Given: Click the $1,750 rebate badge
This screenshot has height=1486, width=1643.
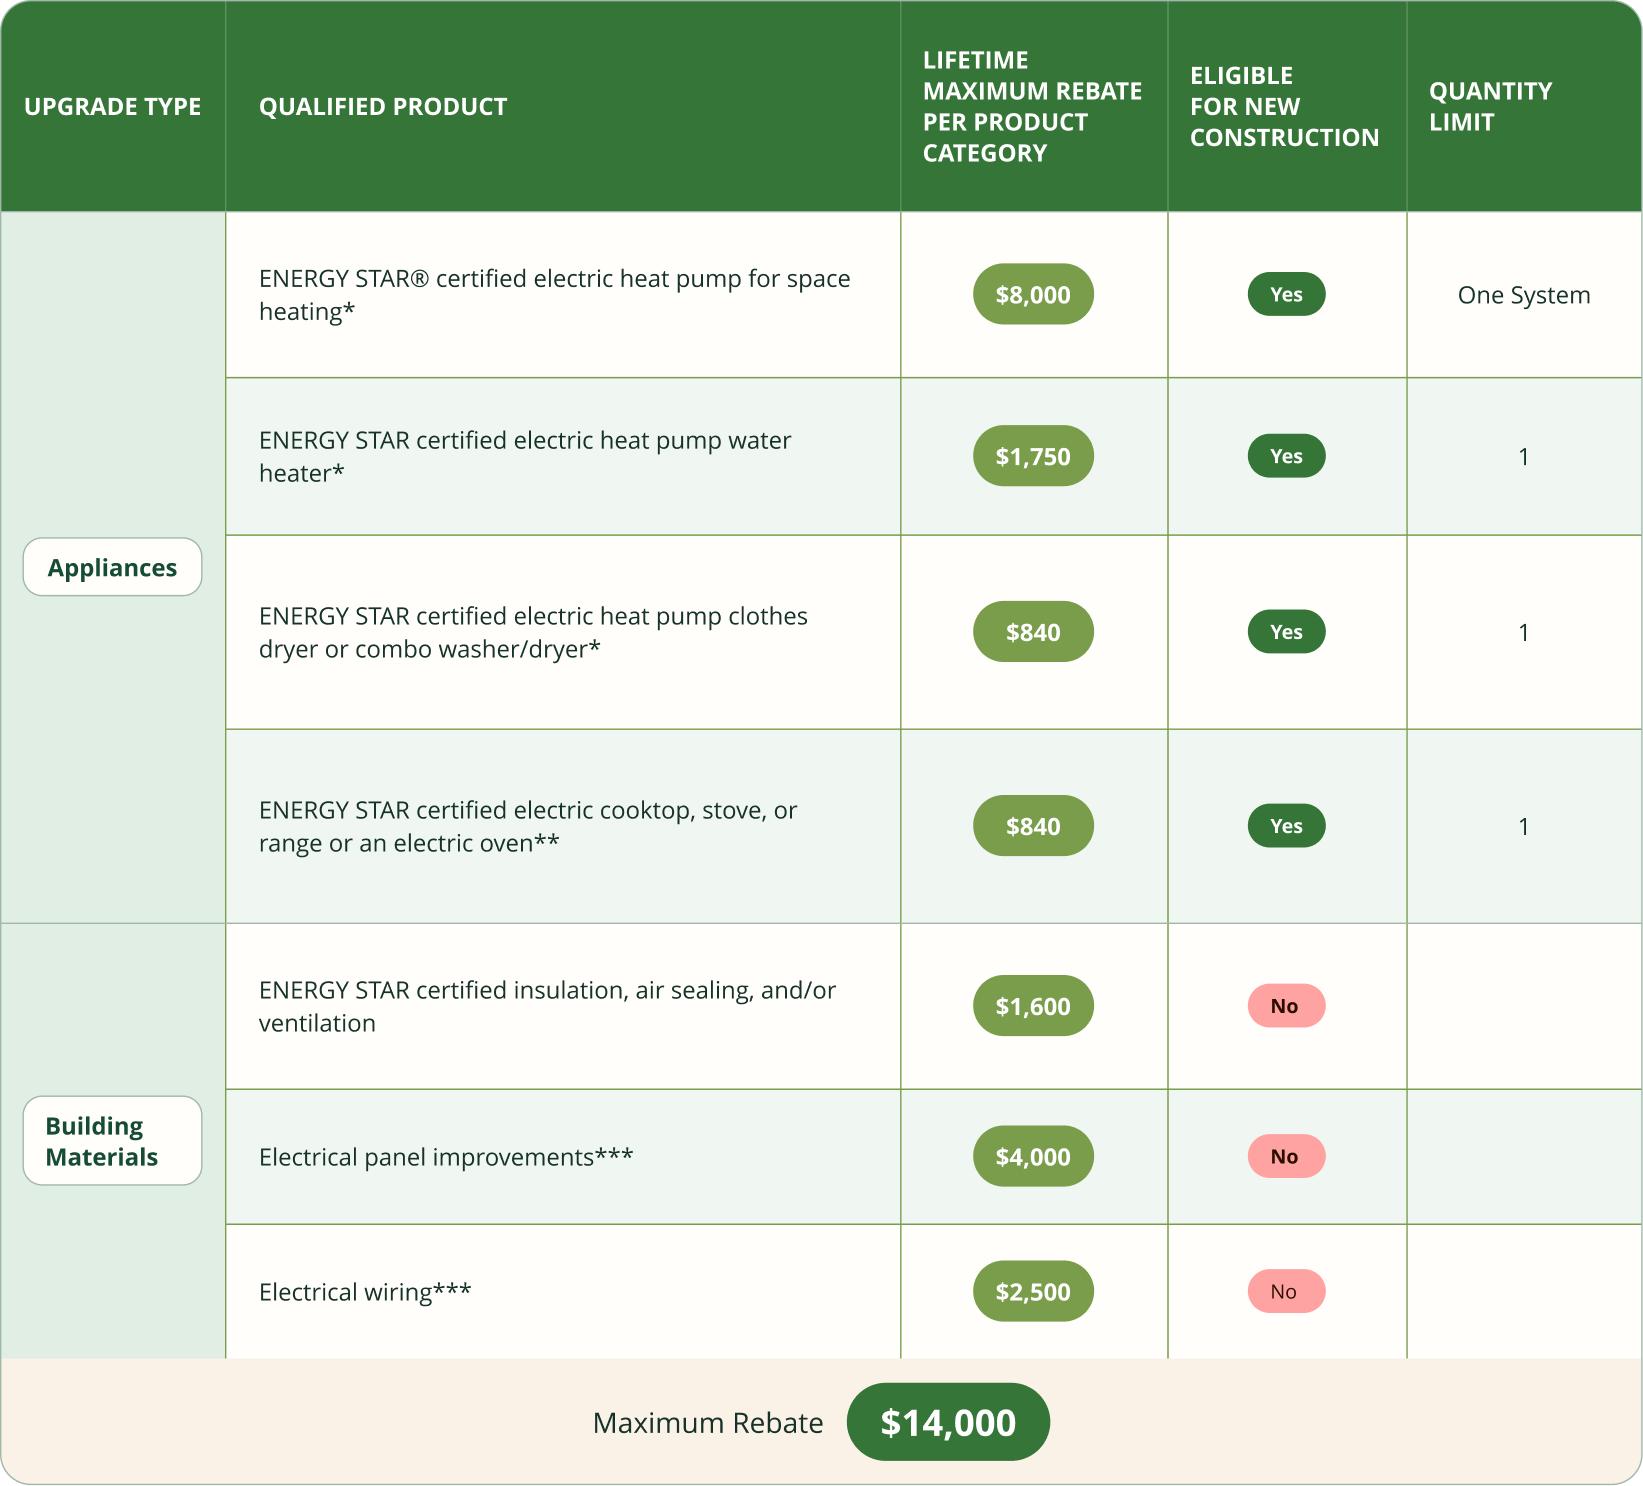Looking at the screenshot, I should tap(1033, 456).
